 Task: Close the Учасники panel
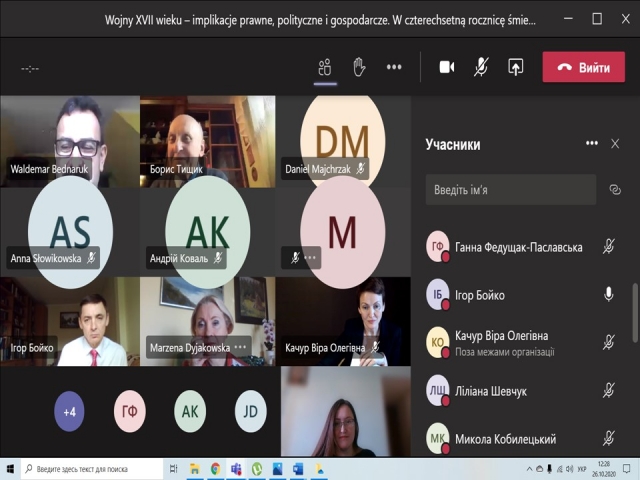pos(615,144)
